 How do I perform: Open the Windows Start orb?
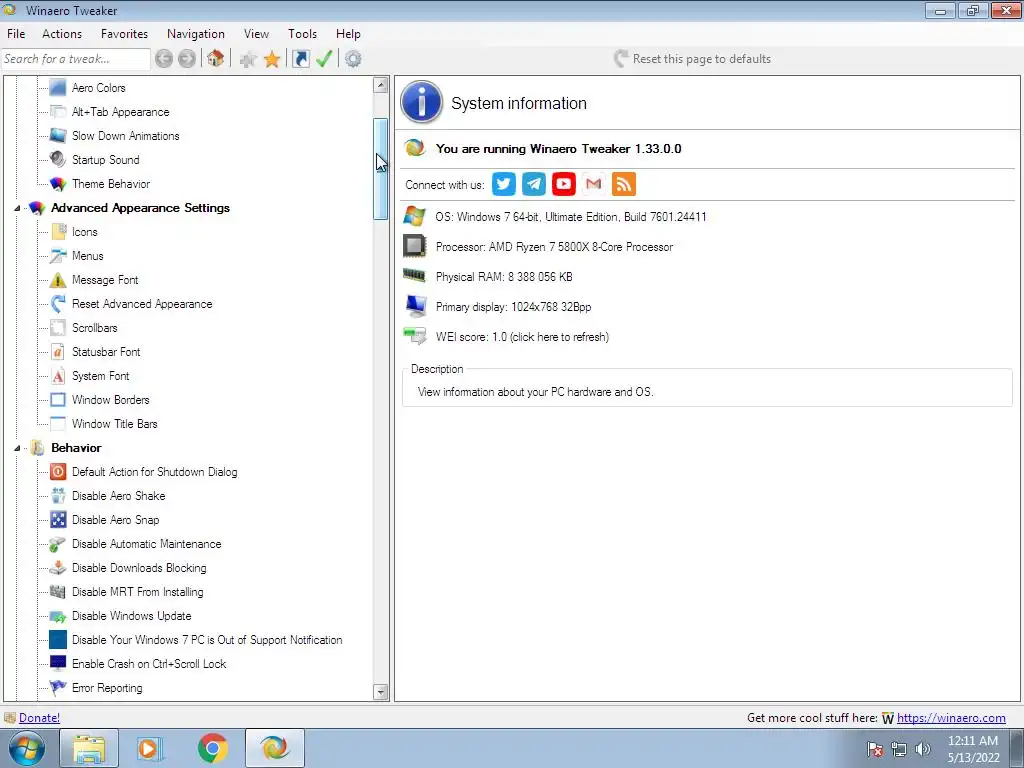coord(27,748)
